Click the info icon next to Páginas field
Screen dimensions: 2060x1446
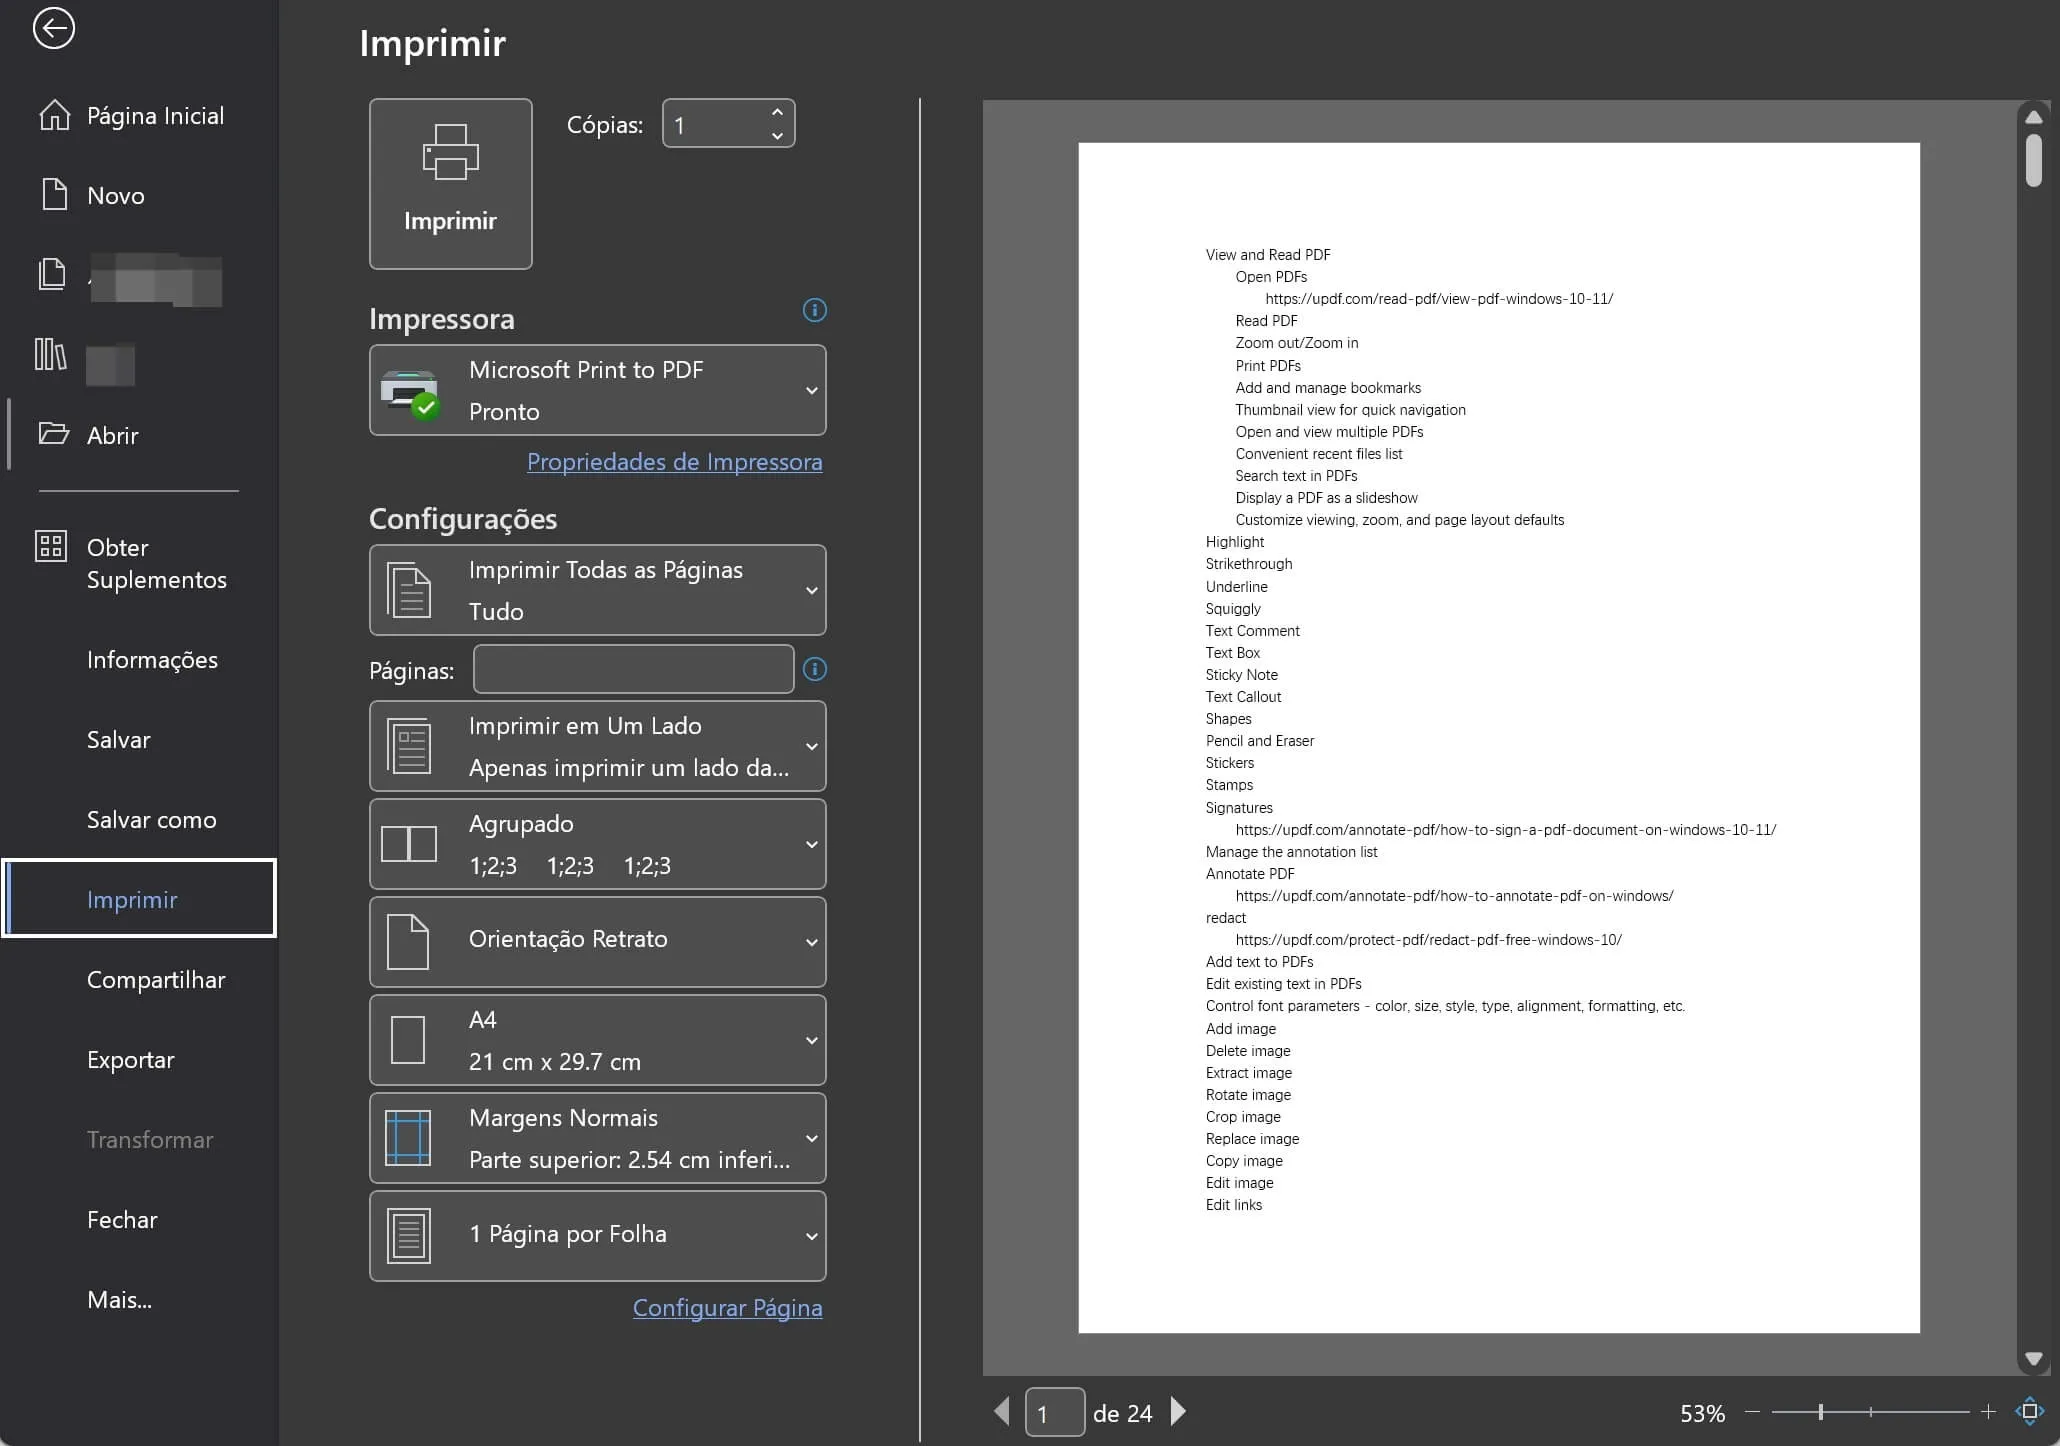point(816,669)
